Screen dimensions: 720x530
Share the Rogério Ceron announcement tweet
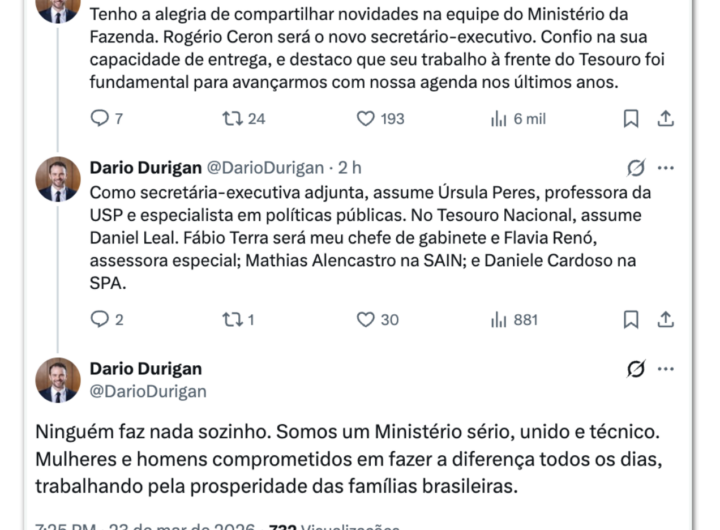(x=665, y=118)
